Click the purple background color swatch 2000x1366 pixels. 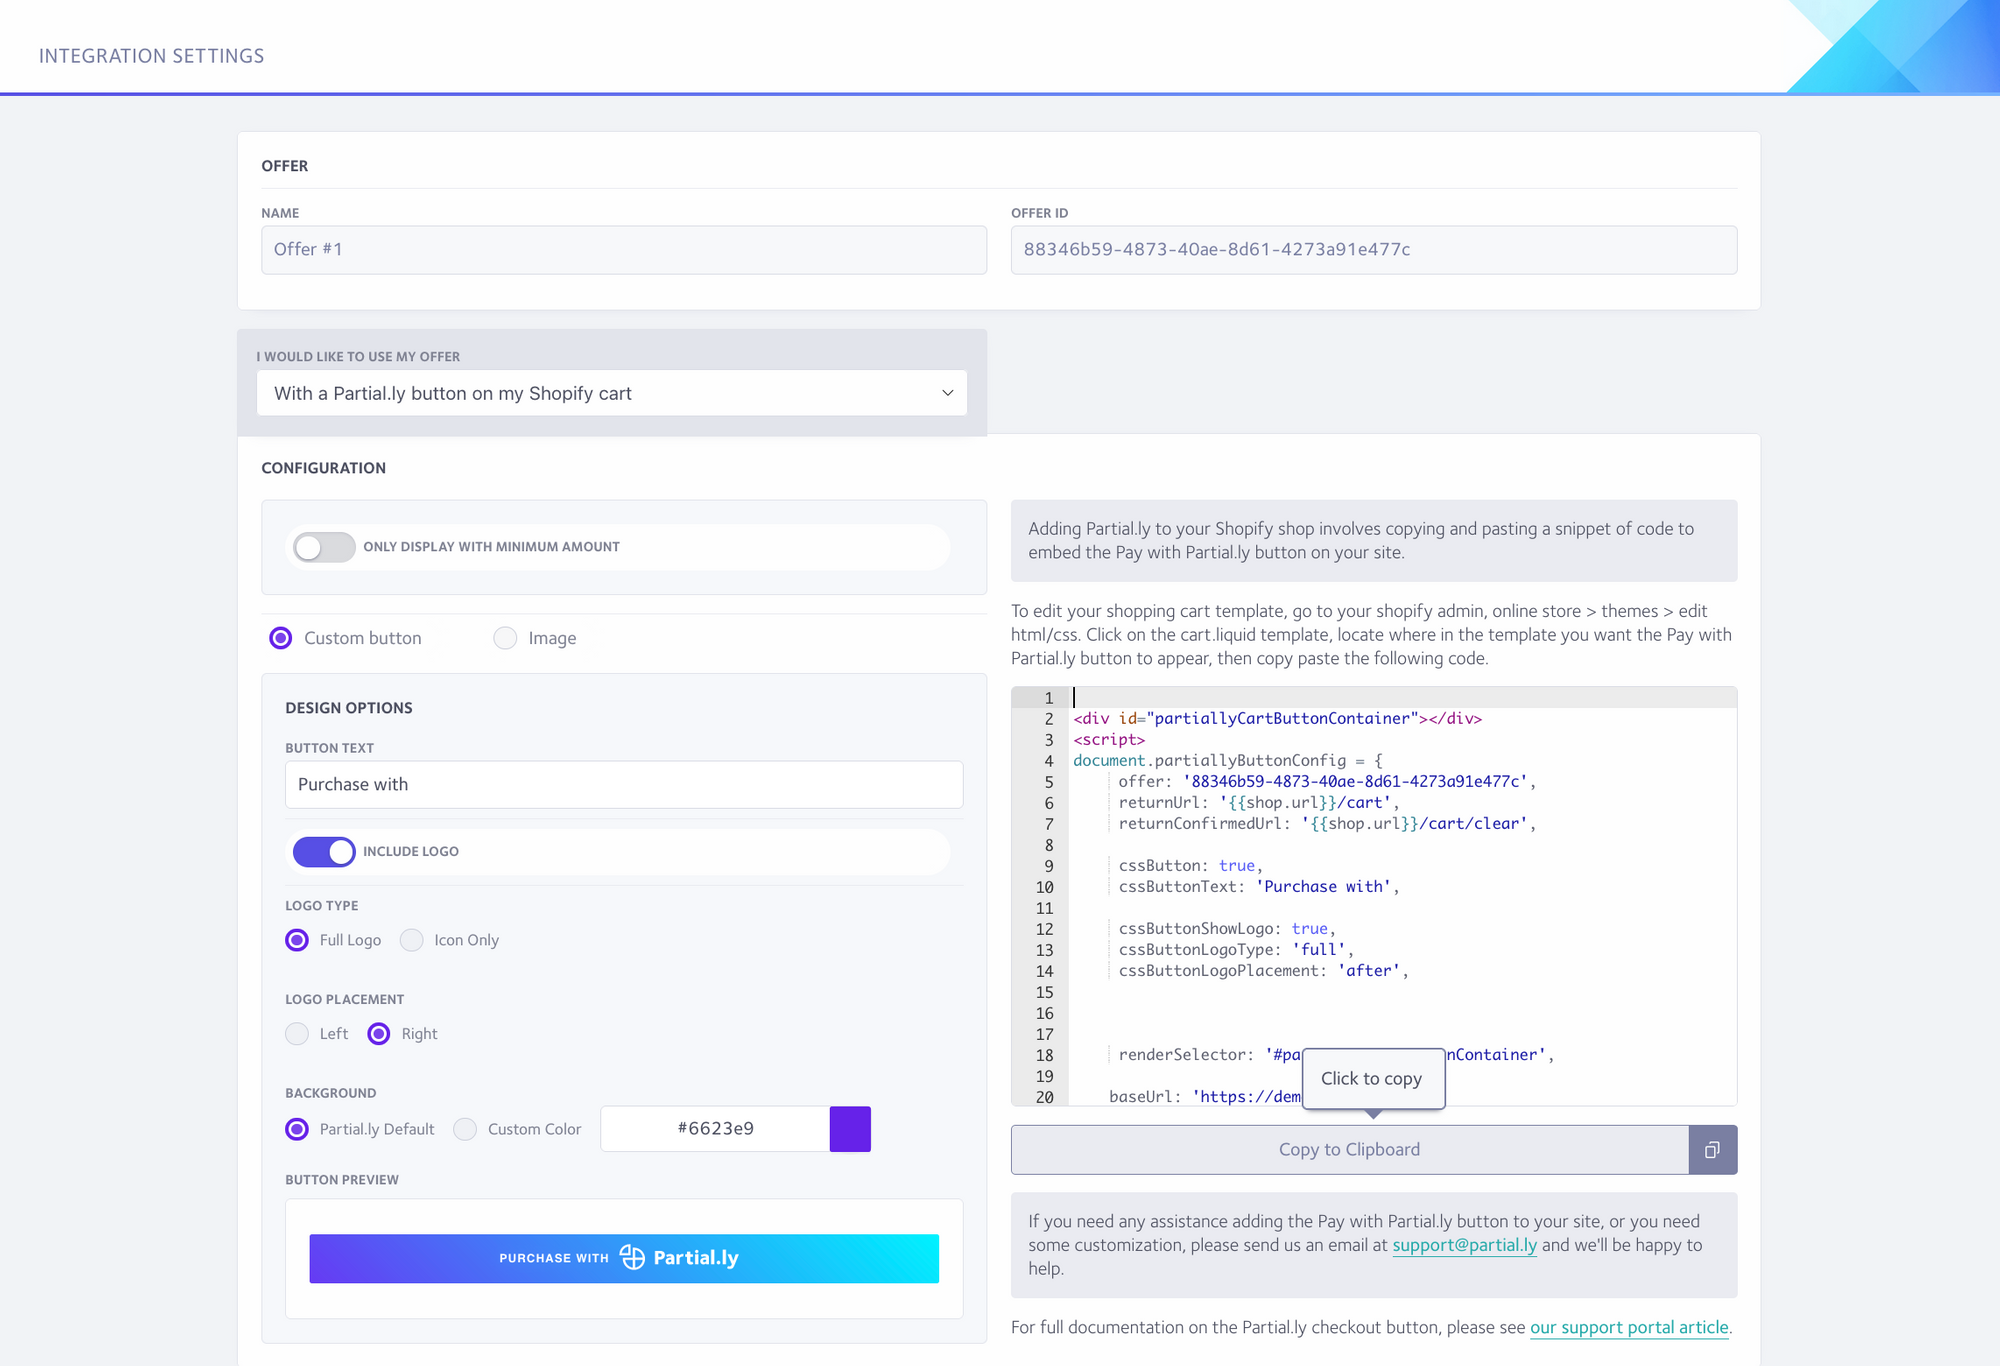850,1127
